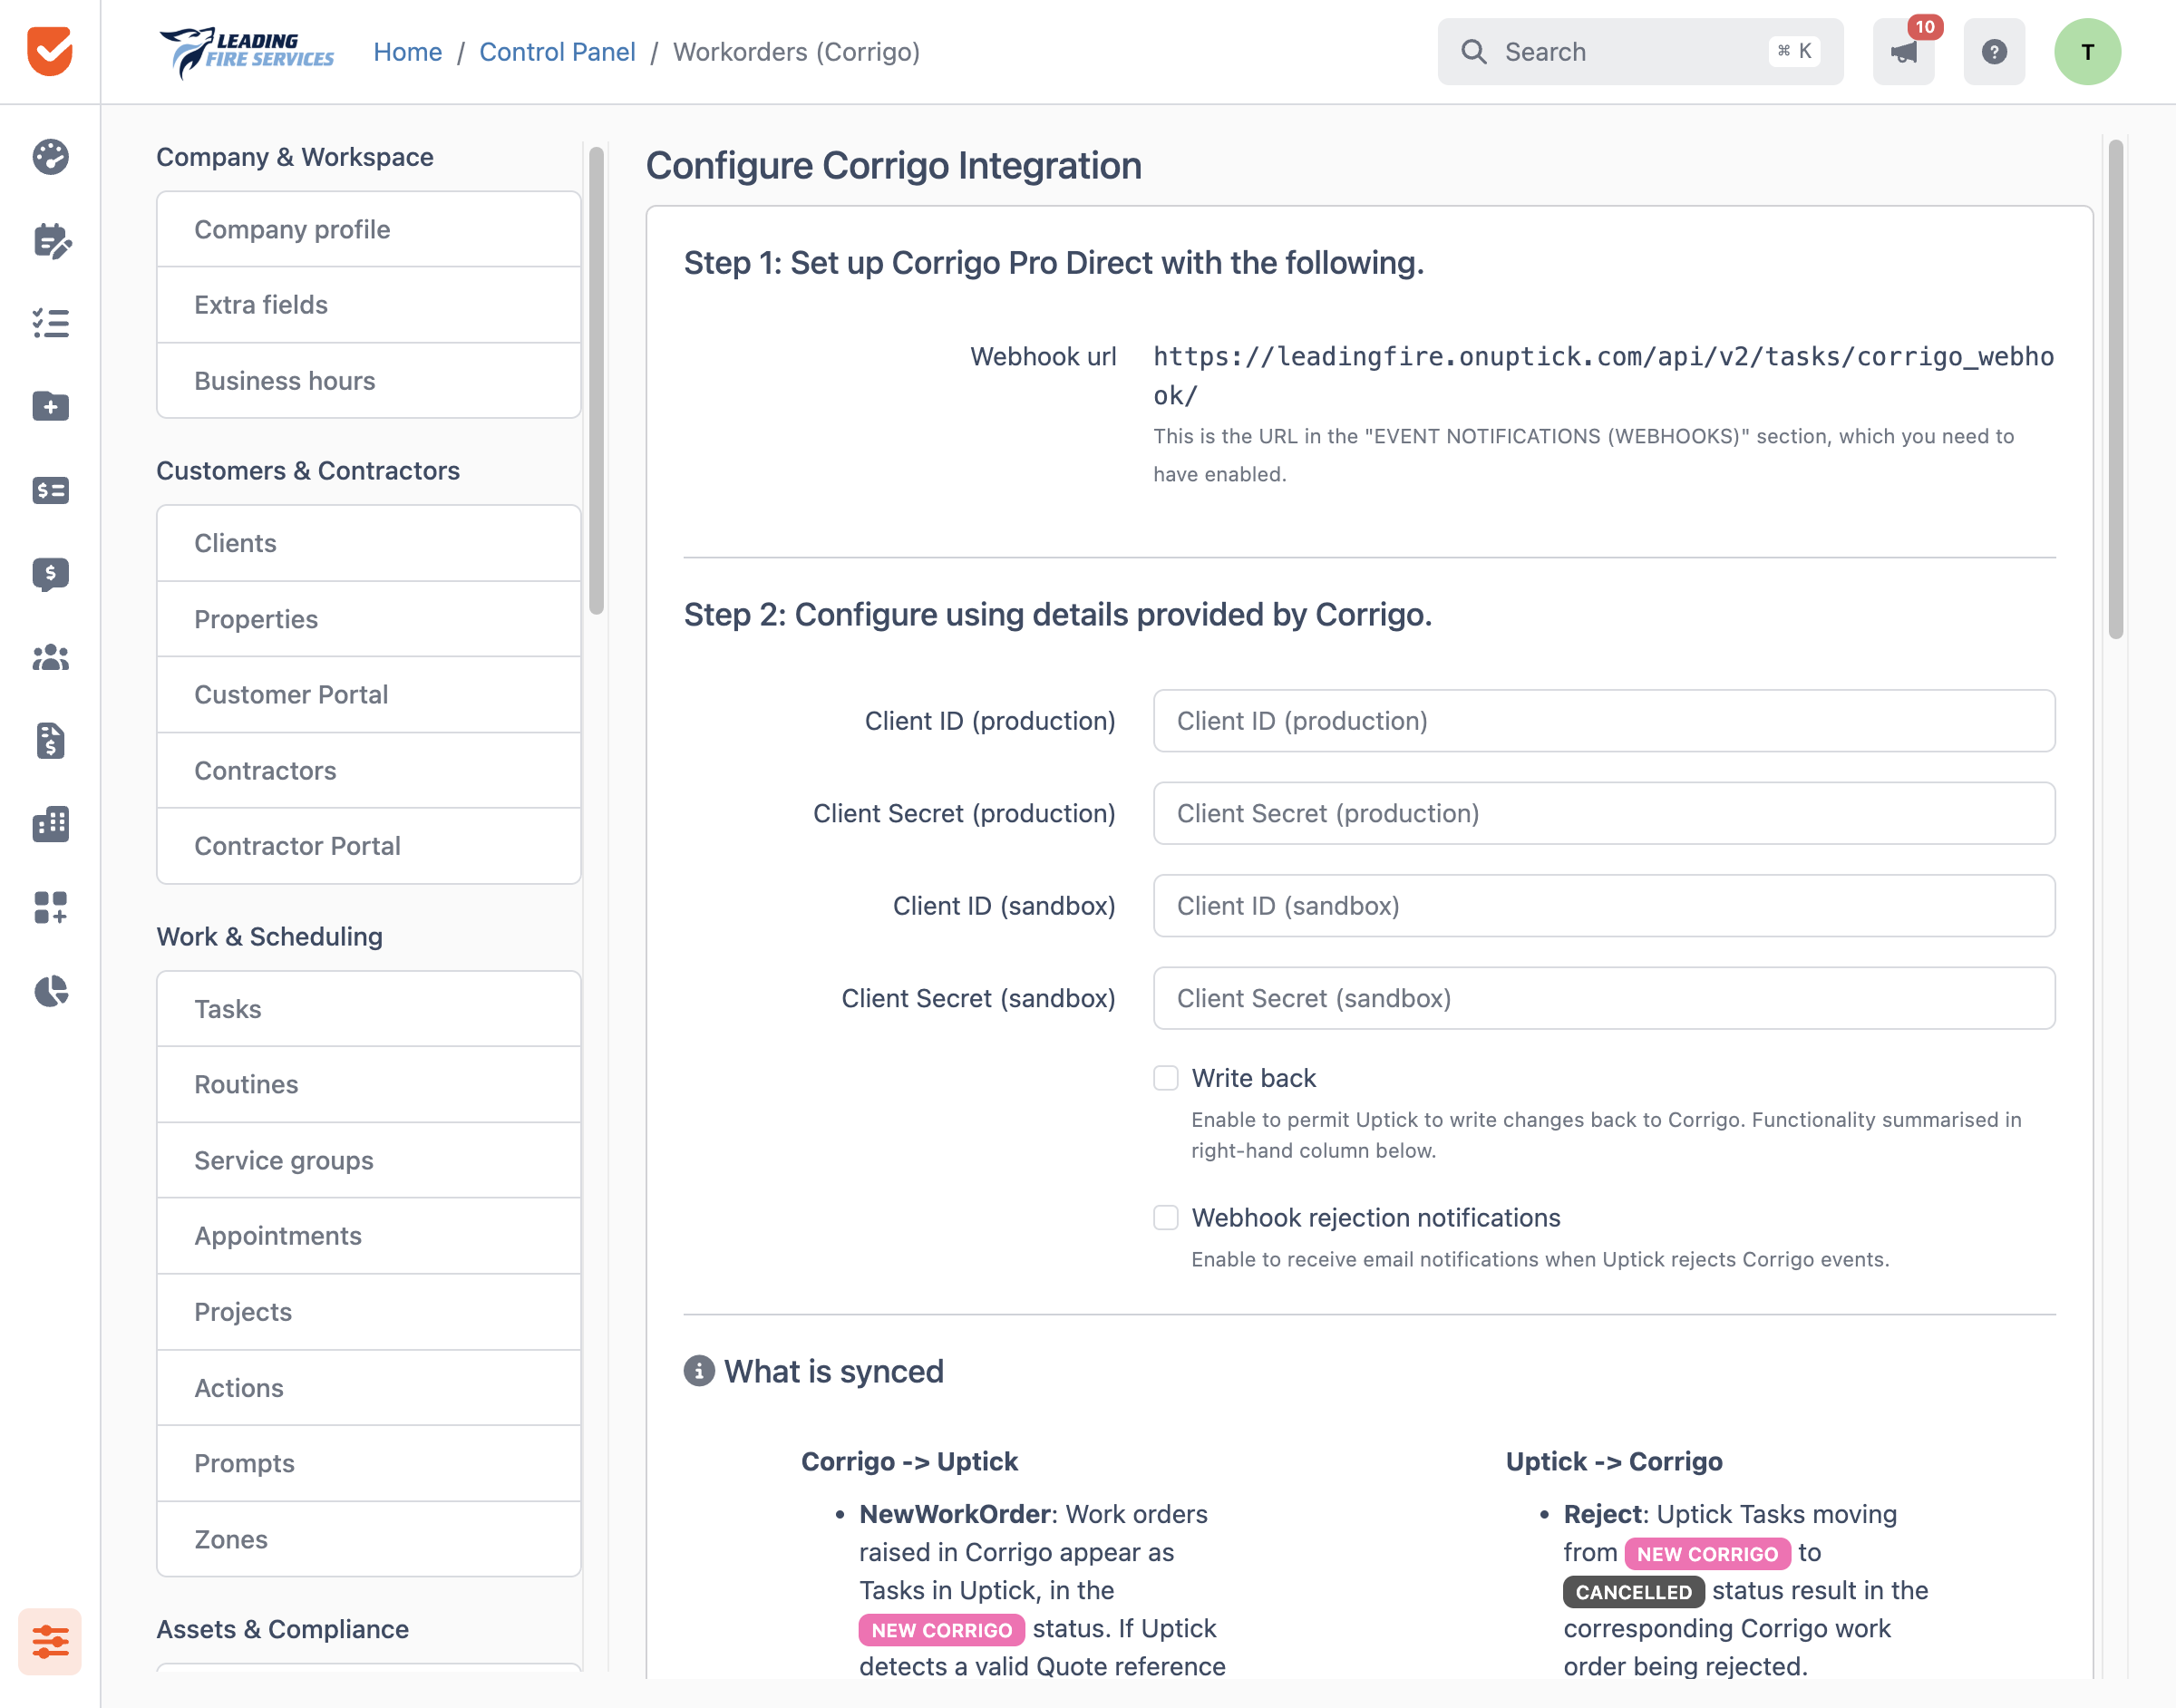Open Extra fields settings
This screenshot has width=2176, height=1708.
369,305
